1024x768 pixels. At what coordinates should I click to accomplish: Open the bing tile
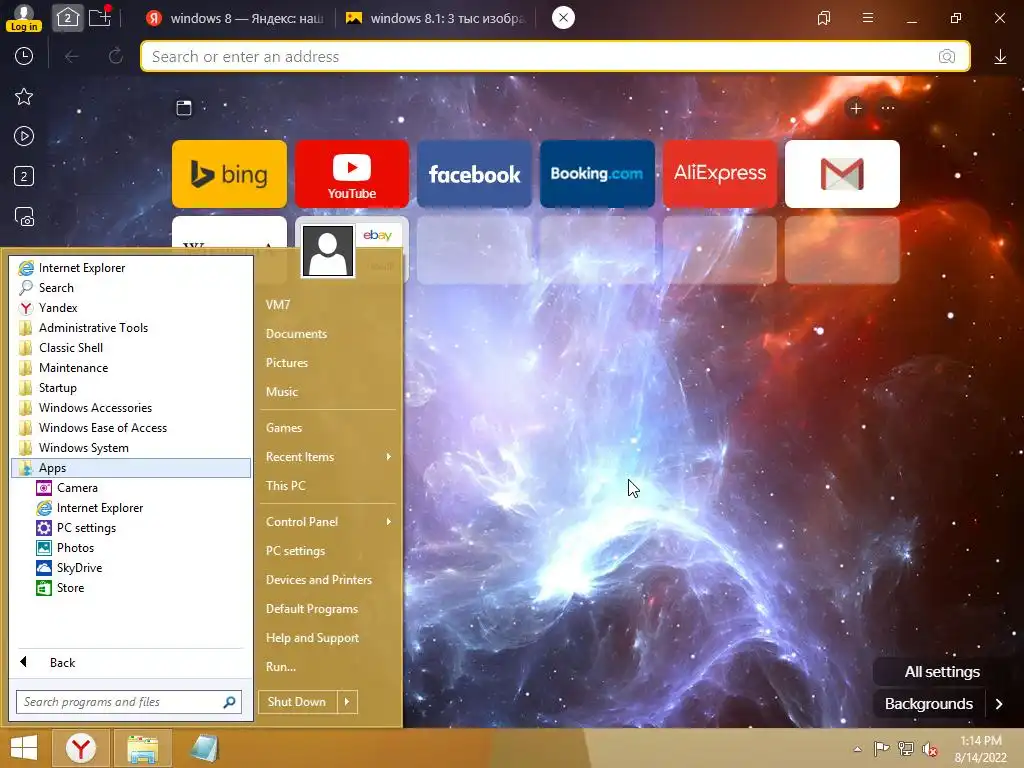point(229,174)
